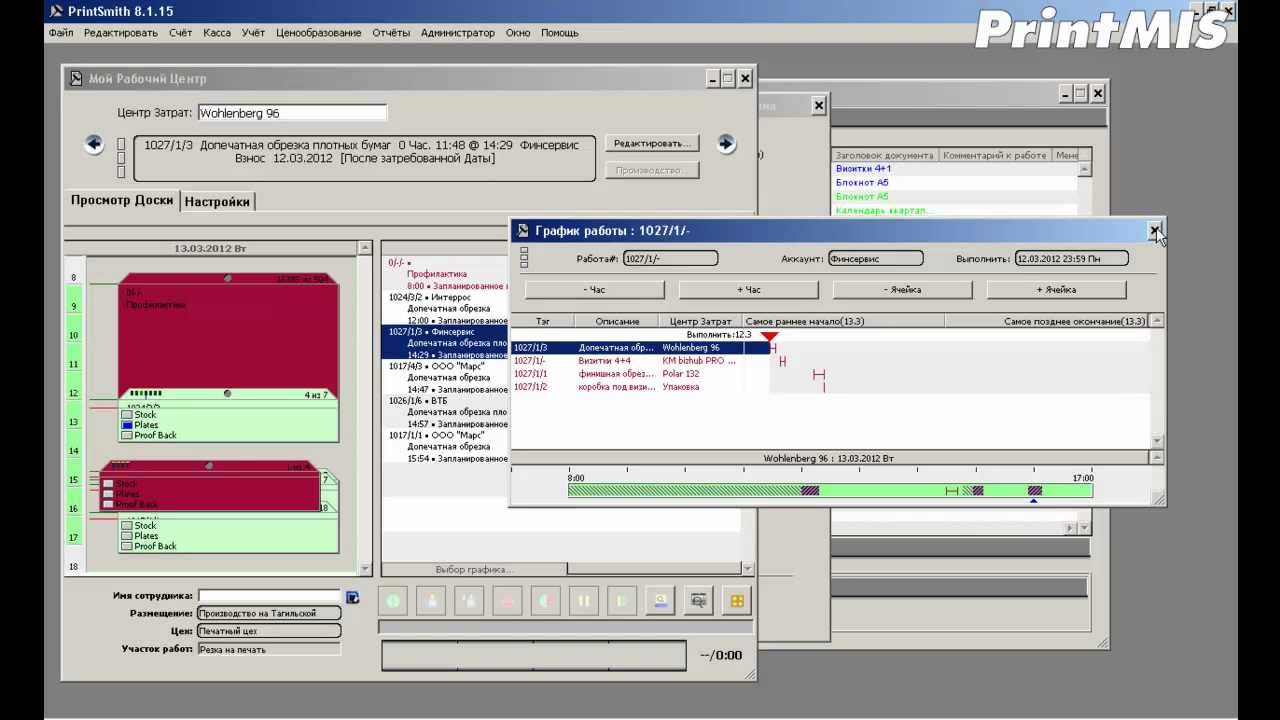Click Визитки 4+1 in back window list

click(864, 169)
